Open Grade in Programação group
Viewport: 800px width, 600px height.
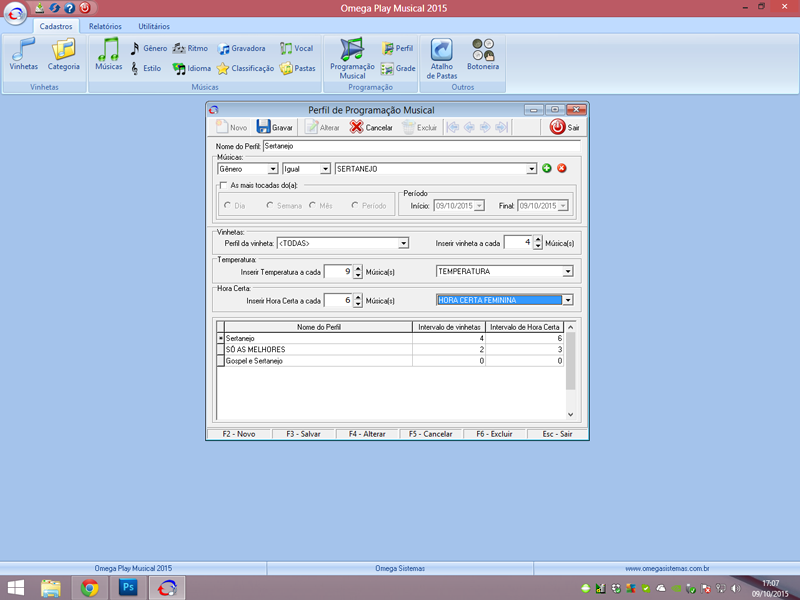tap(398, 68)
